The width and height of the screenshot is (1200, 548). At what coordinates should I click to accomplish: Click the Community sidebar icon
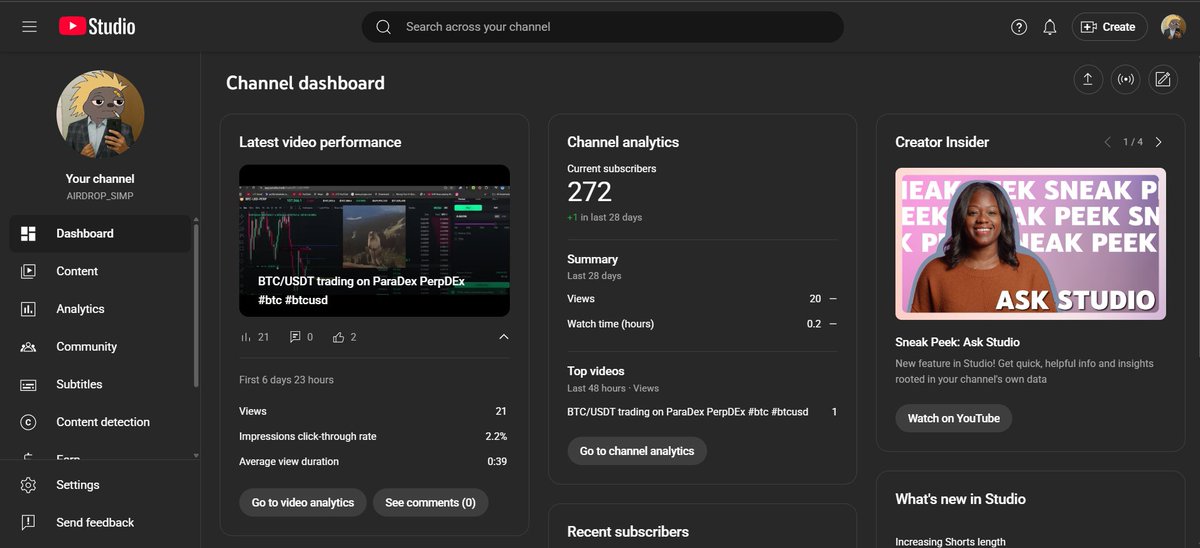click(28, 347)
